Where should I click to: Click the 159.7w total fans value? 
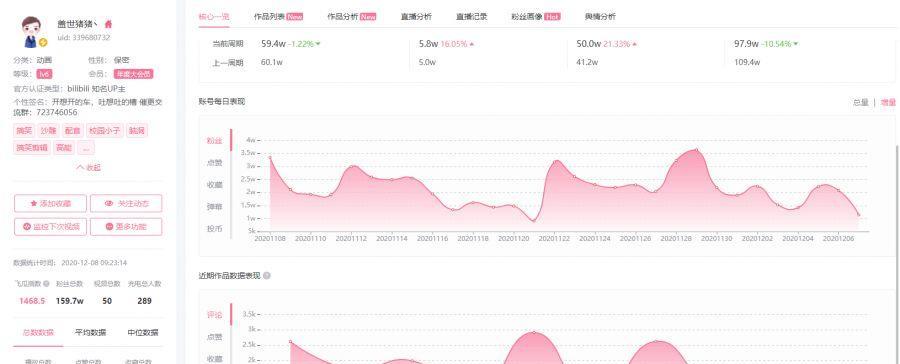(70, 301)
